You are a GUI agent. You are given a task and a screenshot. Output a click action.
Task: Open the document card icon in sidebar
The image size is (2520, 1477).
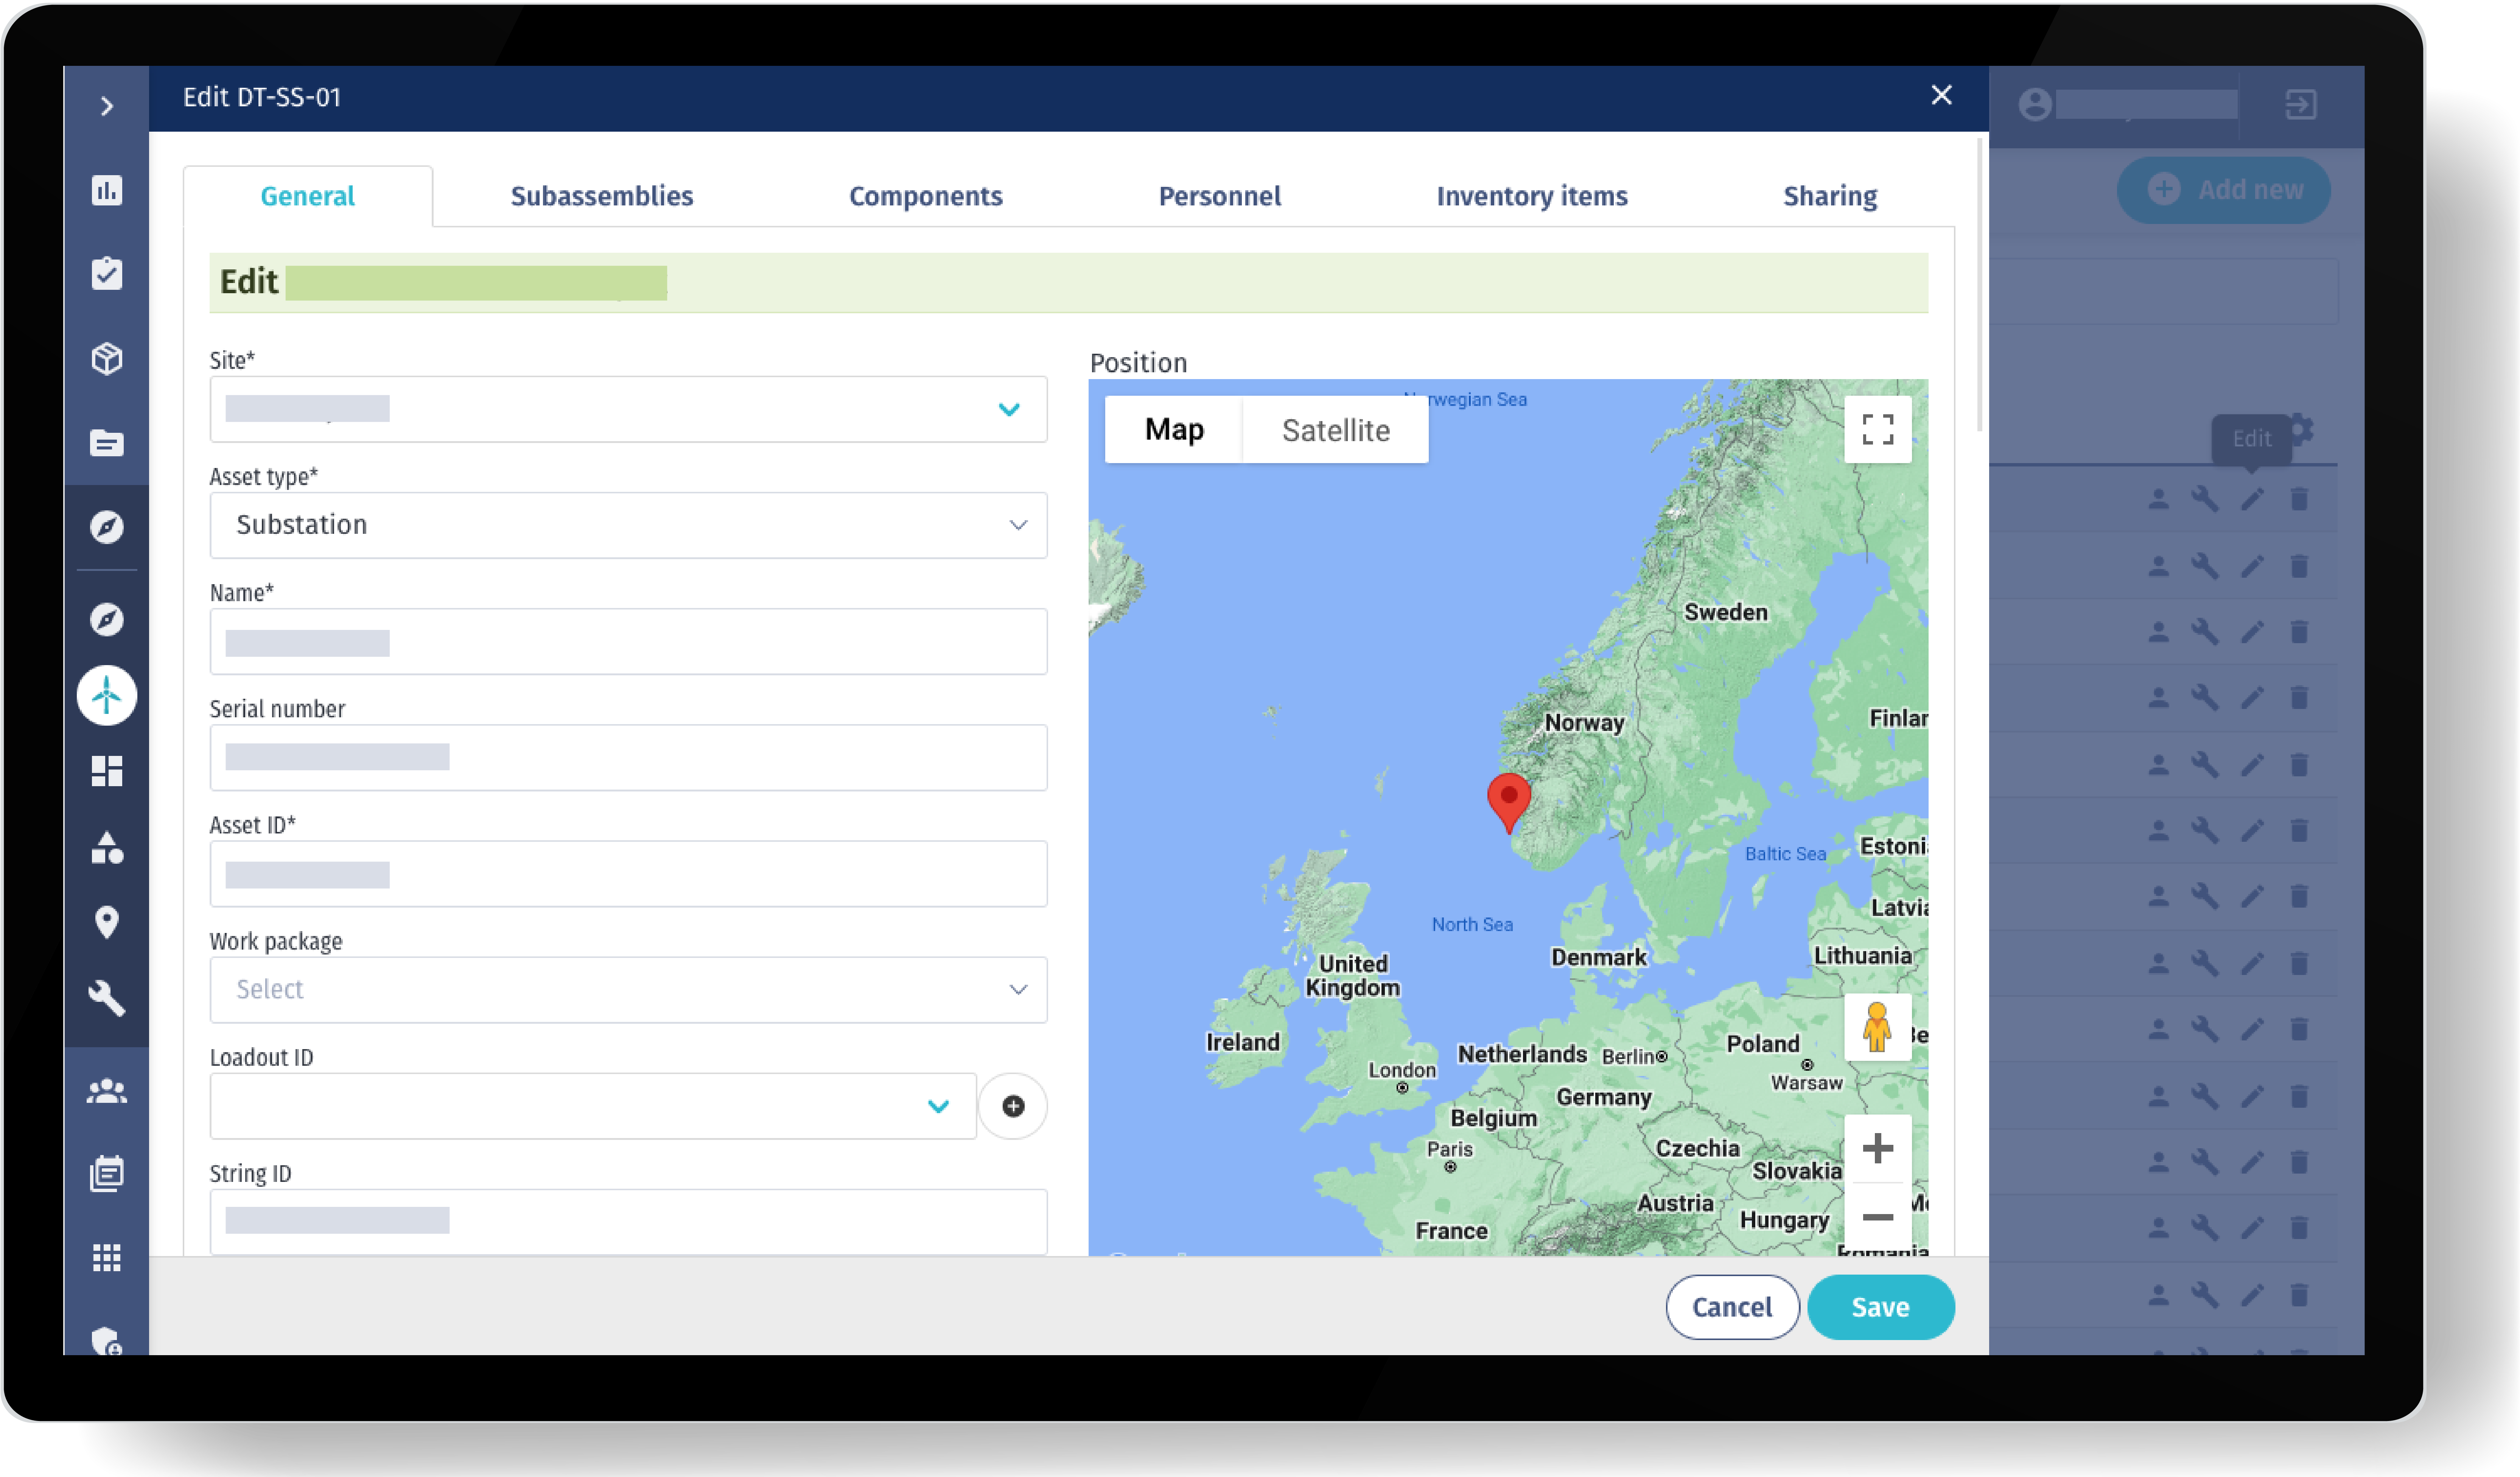click(x=107, y=443)
